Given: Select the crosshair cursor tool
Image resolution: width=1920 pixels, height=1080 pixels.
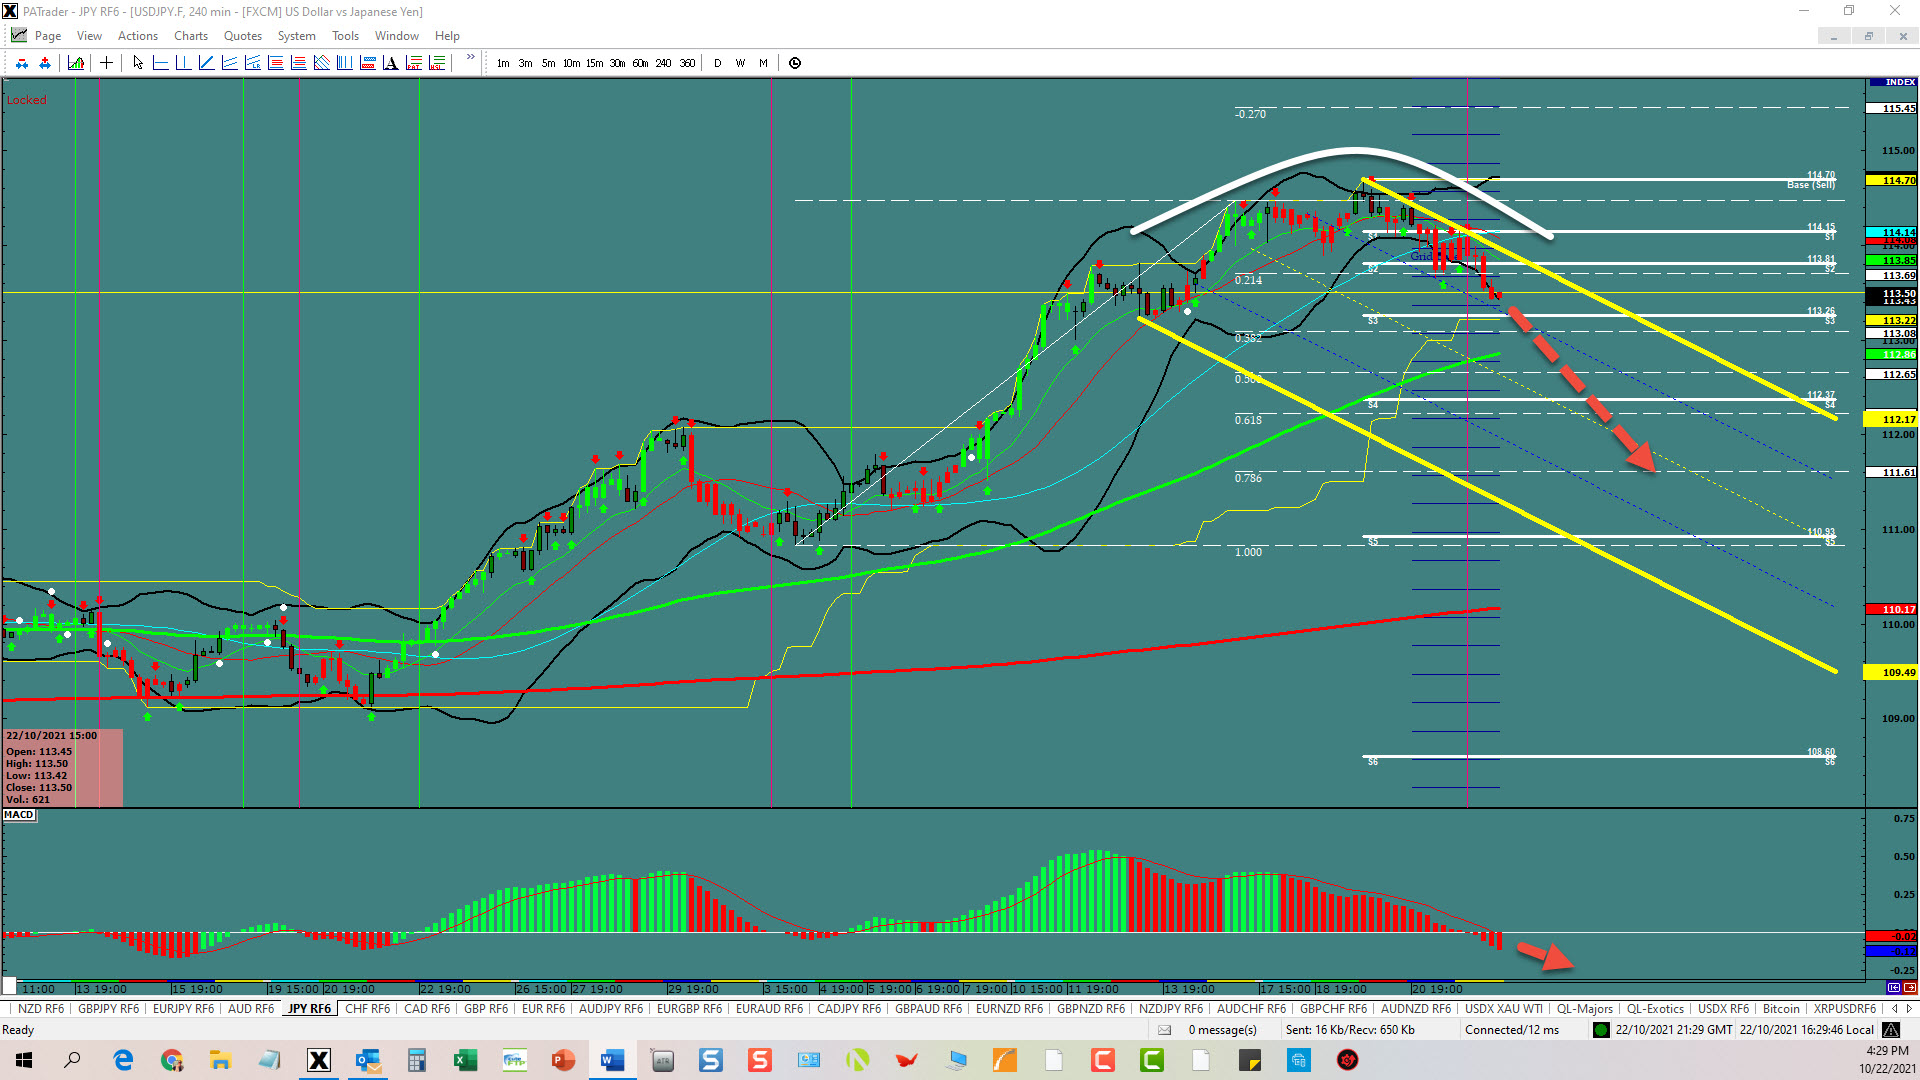Looking at the screenshot, I should tap(106, 63).
